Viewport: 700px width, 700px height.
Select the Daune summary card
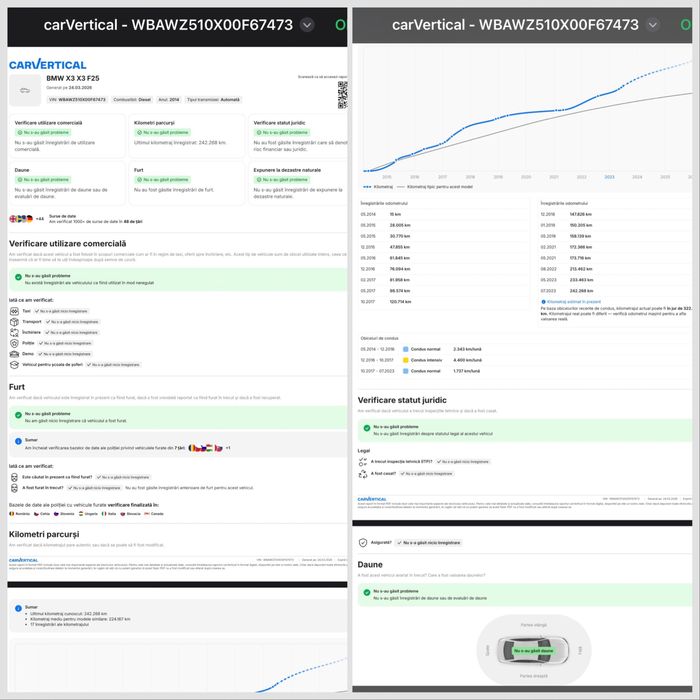pyautogui.click(x=67, y=183)
